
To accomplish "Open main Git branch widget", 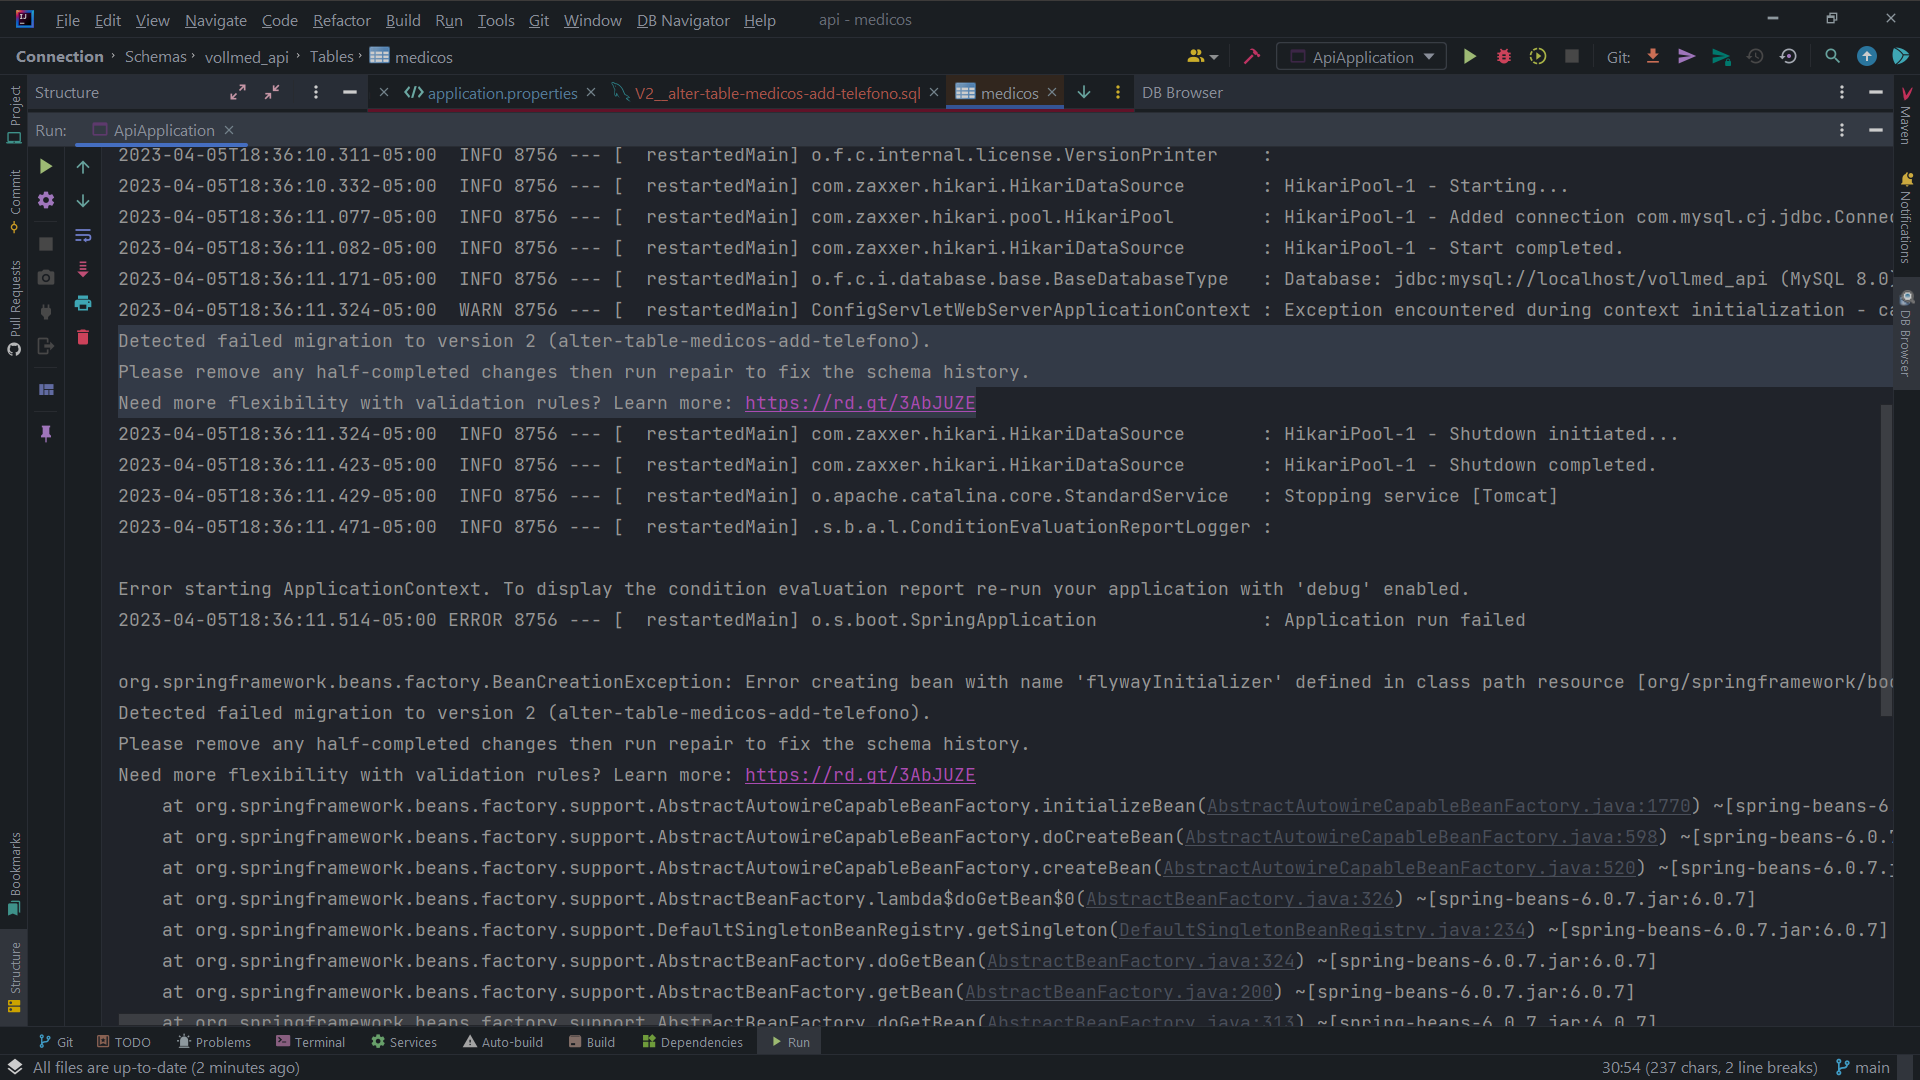I will [1863, 1067].
